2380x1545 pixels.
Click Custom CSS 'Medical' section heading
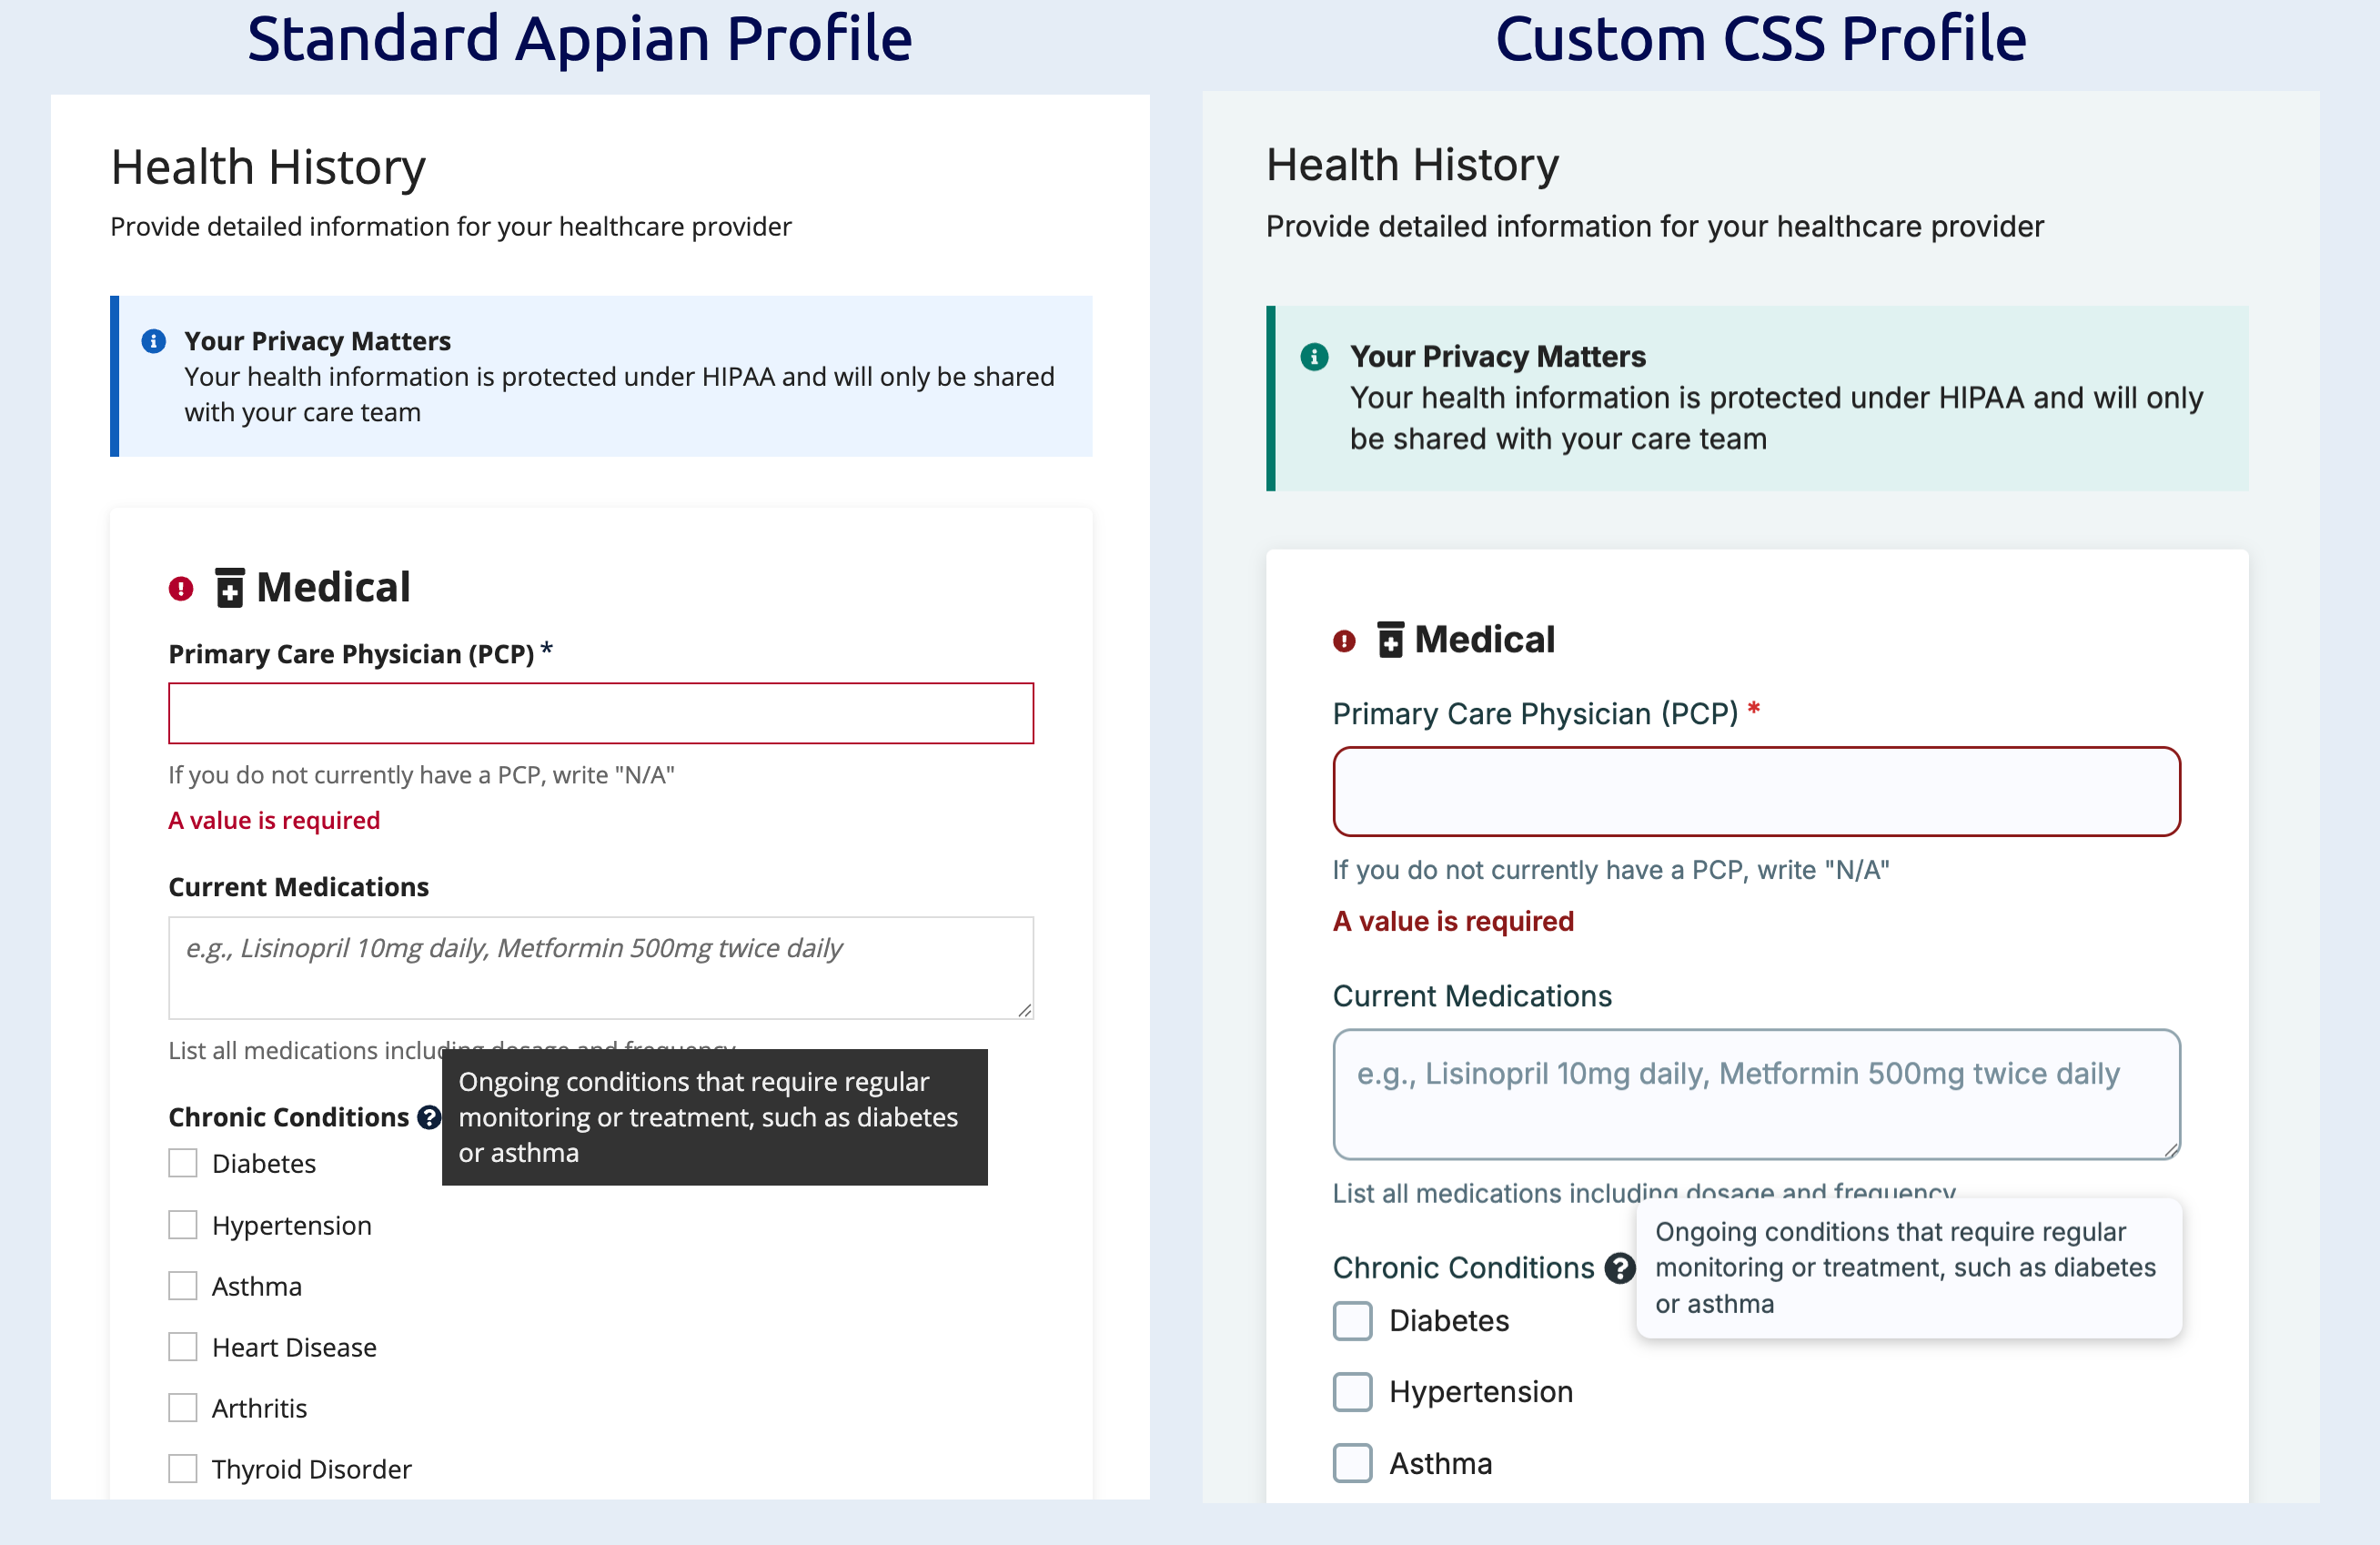click(1484, 640)
